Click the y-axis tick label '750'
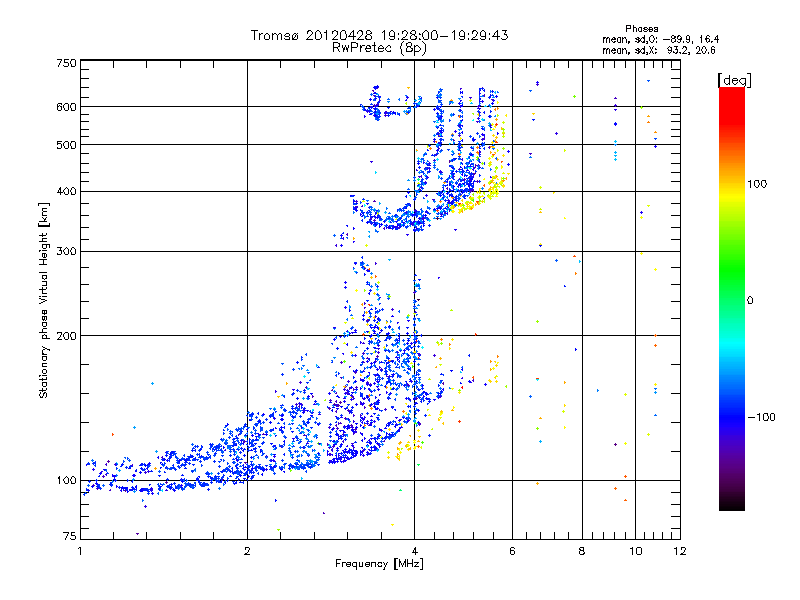Screen dimensions: 800x600 [67, 63]
